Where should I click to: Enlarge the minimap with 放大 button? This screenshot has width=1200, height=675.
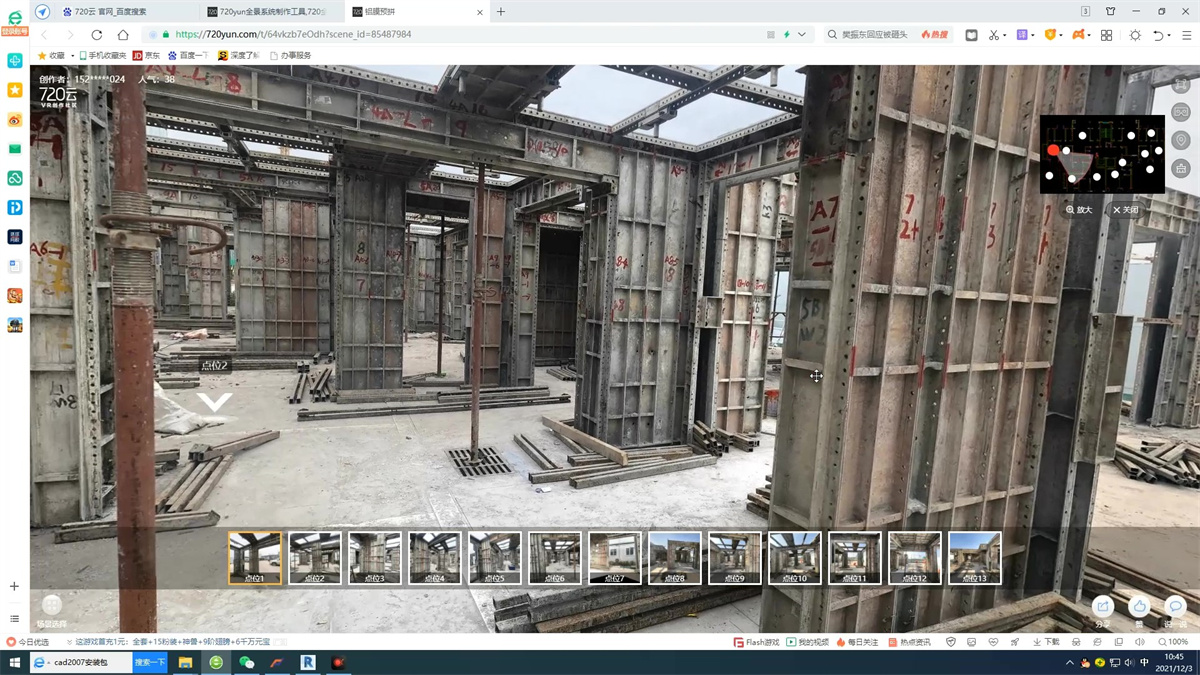1079,210
